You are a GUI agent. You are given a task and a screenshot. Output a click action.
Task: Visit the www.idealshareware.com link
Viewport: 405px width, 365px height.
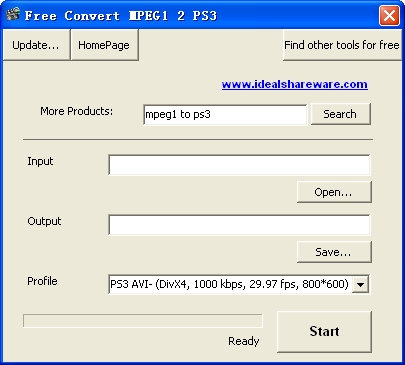(x=295, y=84)
